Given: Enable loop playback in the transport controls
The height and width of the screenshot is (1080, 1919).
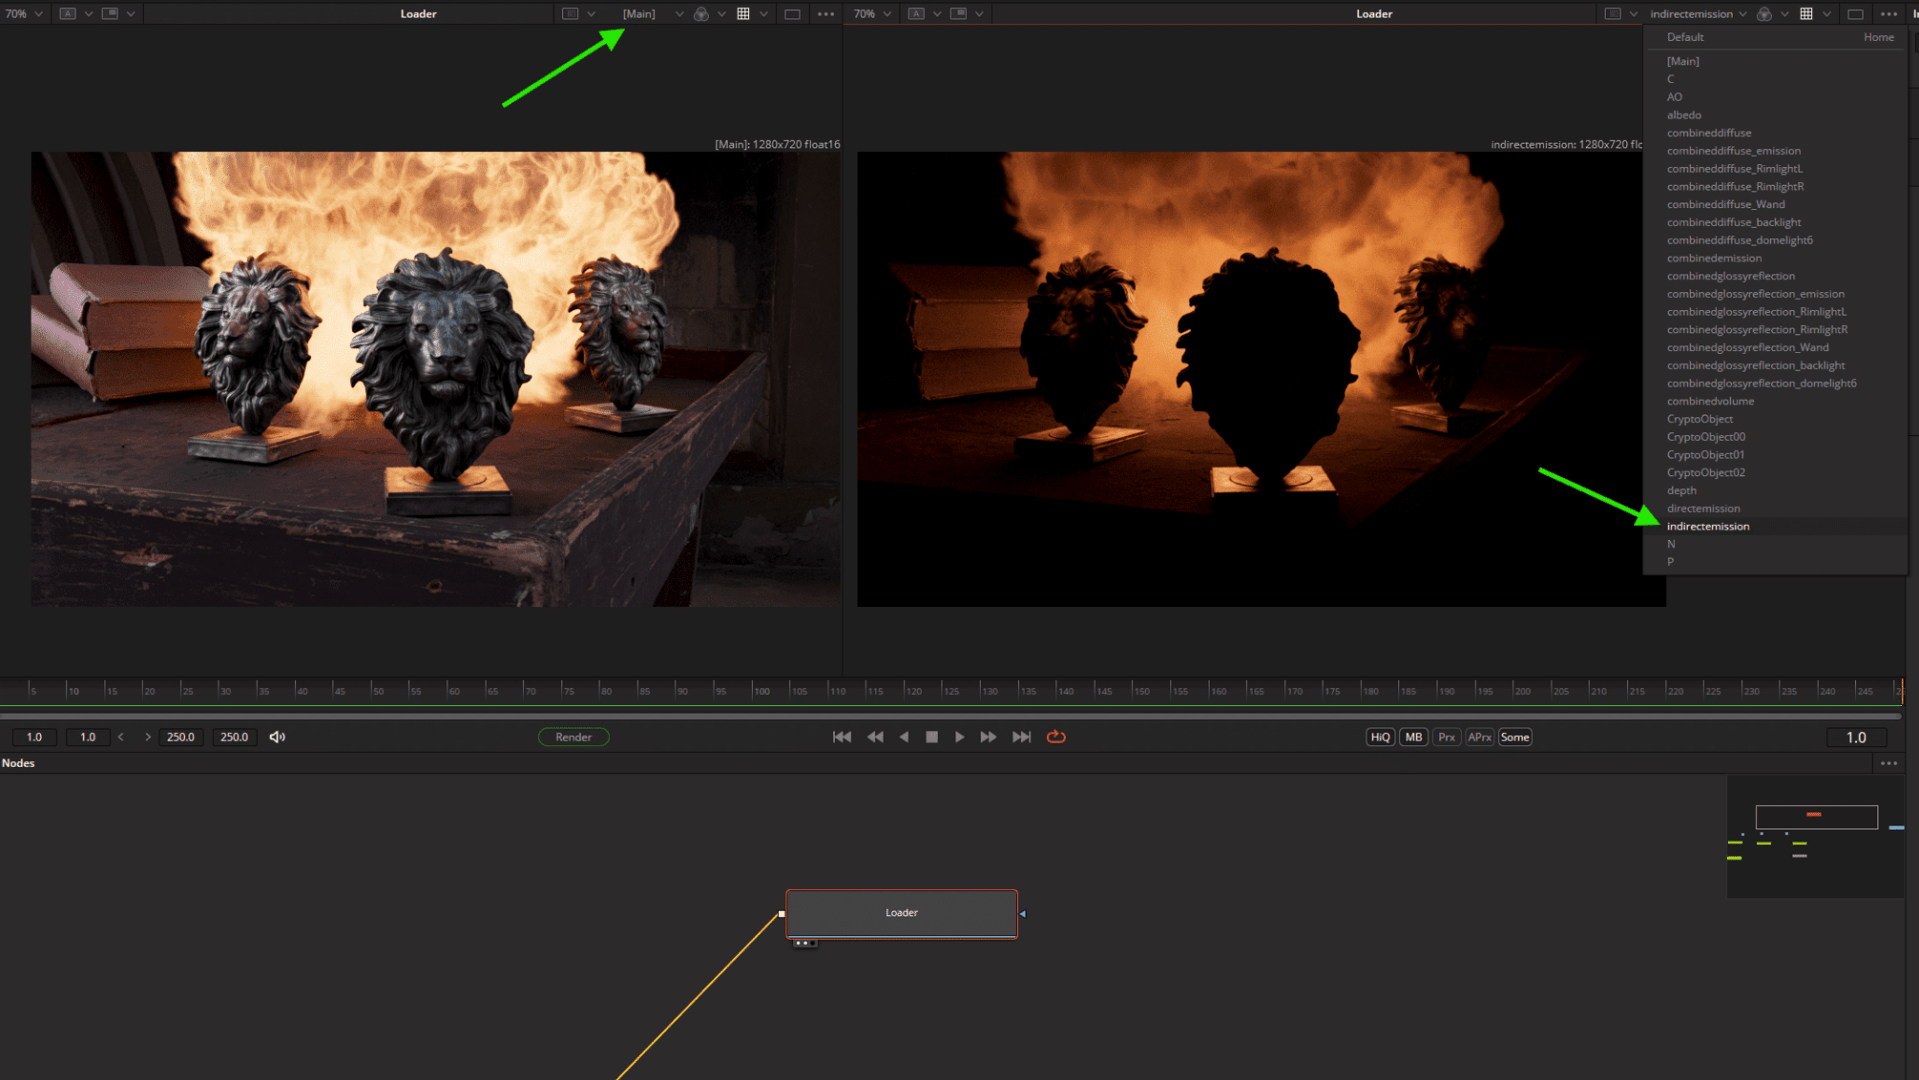Looking at the screenshot, I should (1056, 737).
